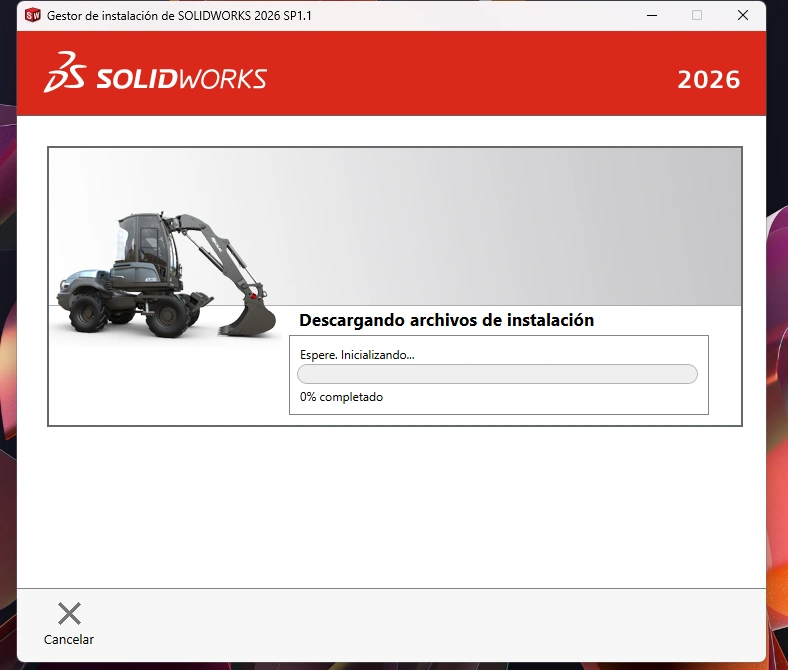788x670 pixels.
Task: Click the Cancelar label
Action: [x=69, y=639]
